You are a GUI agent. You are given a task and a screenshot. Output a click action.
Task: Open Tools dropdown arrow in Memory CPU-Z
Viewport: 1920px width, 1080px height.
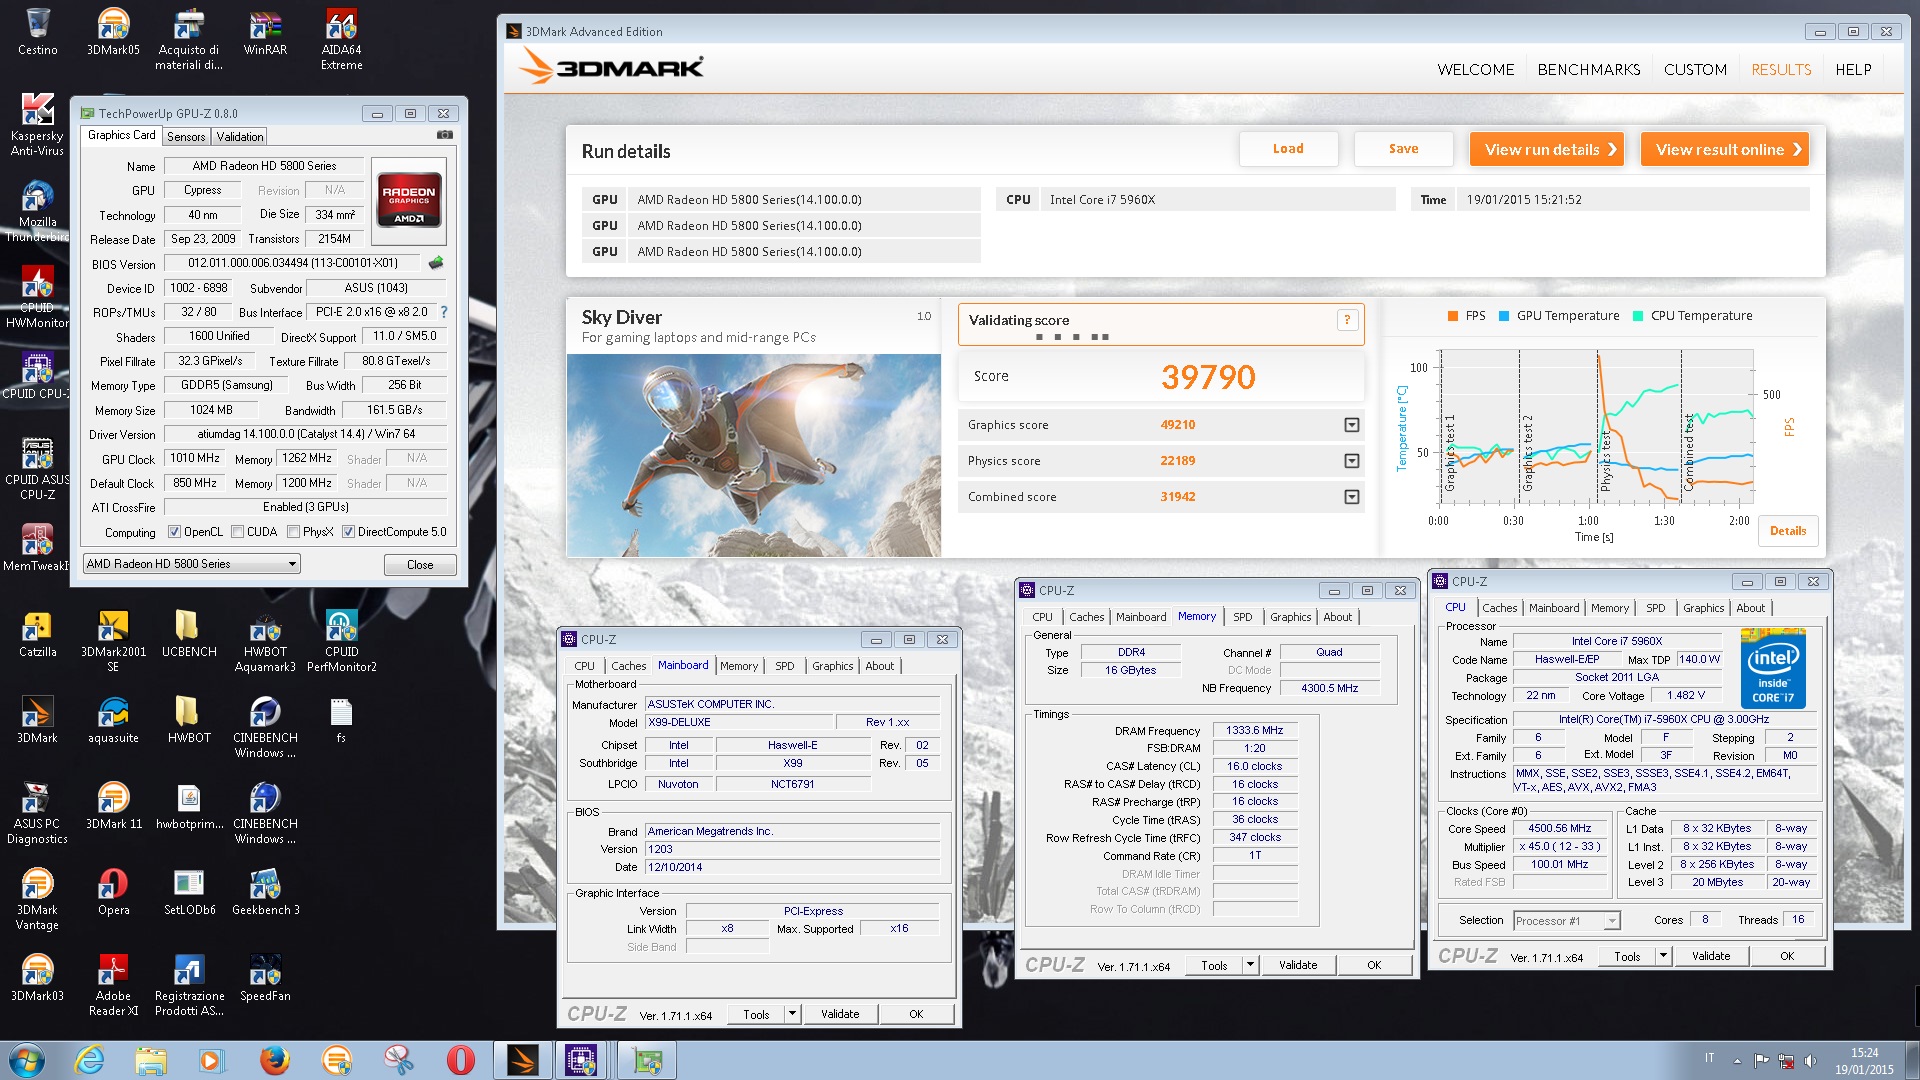click(x=1250, y=965)
